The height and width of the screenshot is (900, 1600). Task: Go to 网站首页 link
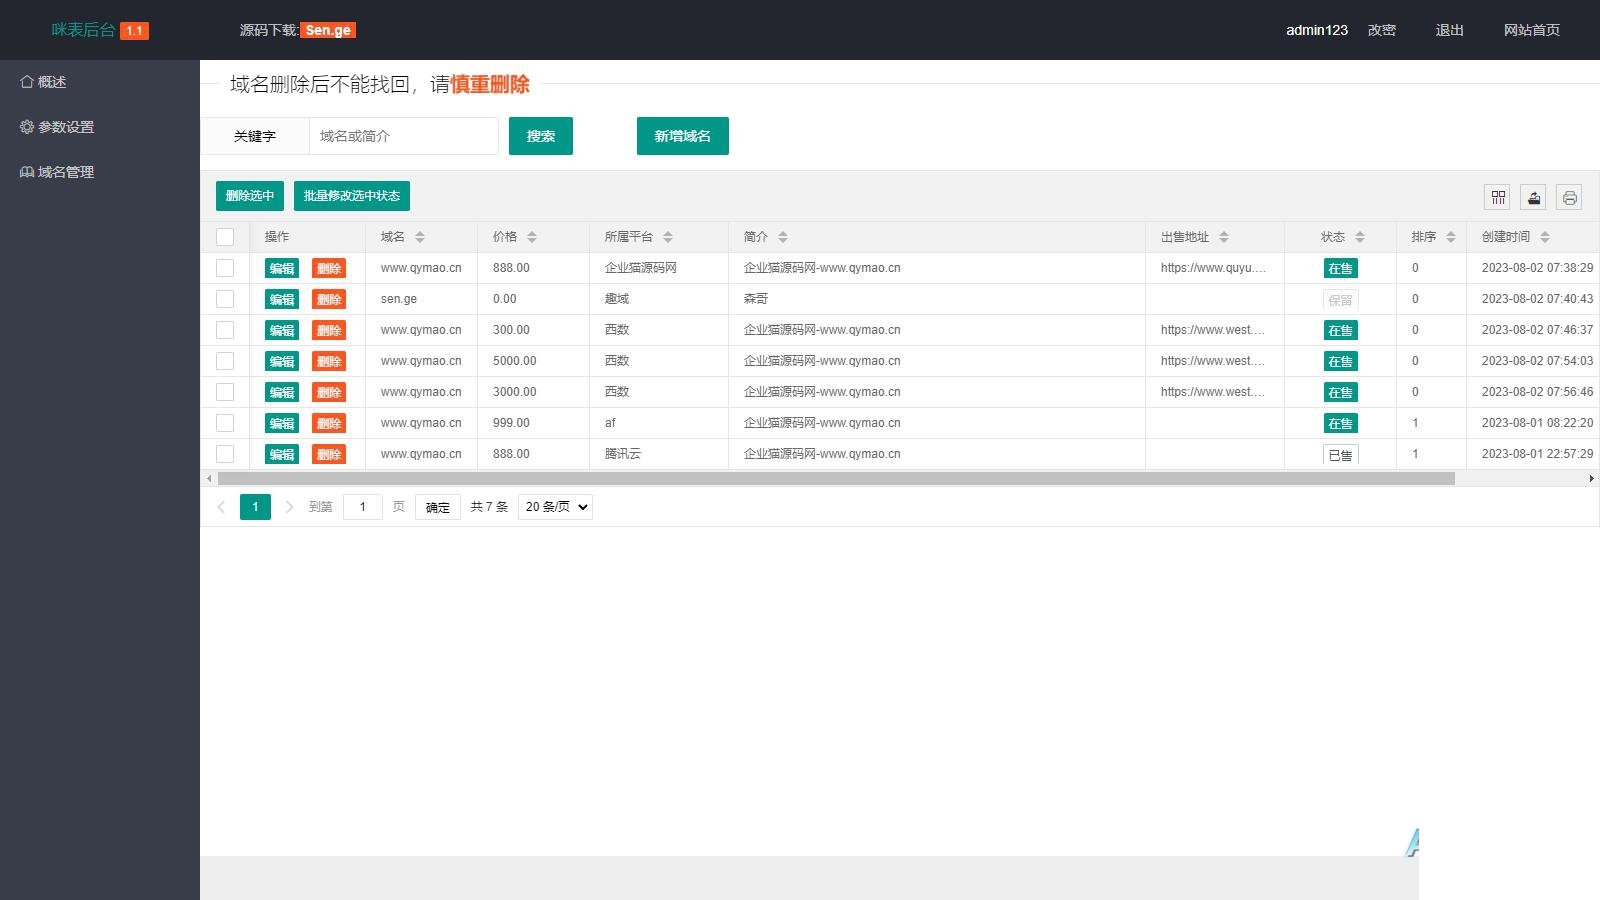click(1531, 30)
